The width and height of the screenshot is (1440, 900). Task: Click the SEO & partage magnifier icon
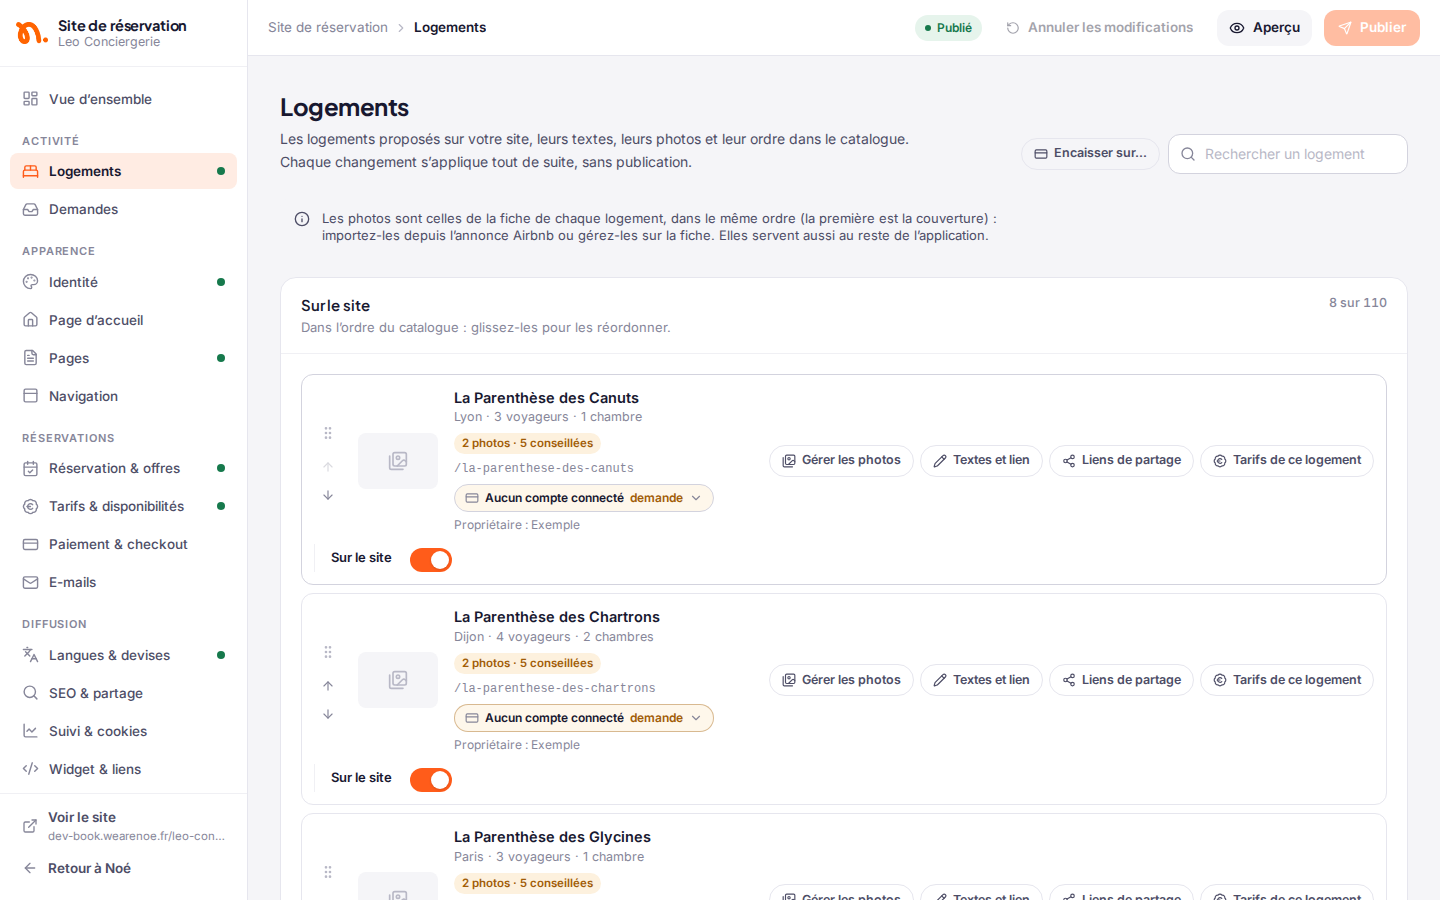point(31,693)
